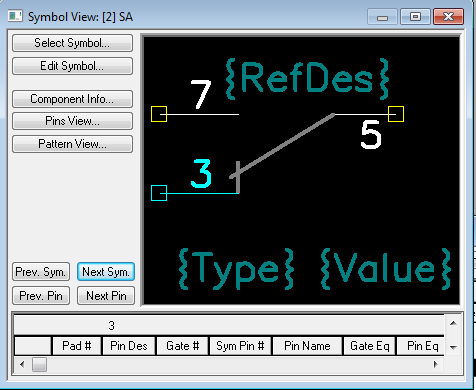Click the yellow square endpoint of pin 5
This screenshot has height=390, width=476.
point(396,114)
